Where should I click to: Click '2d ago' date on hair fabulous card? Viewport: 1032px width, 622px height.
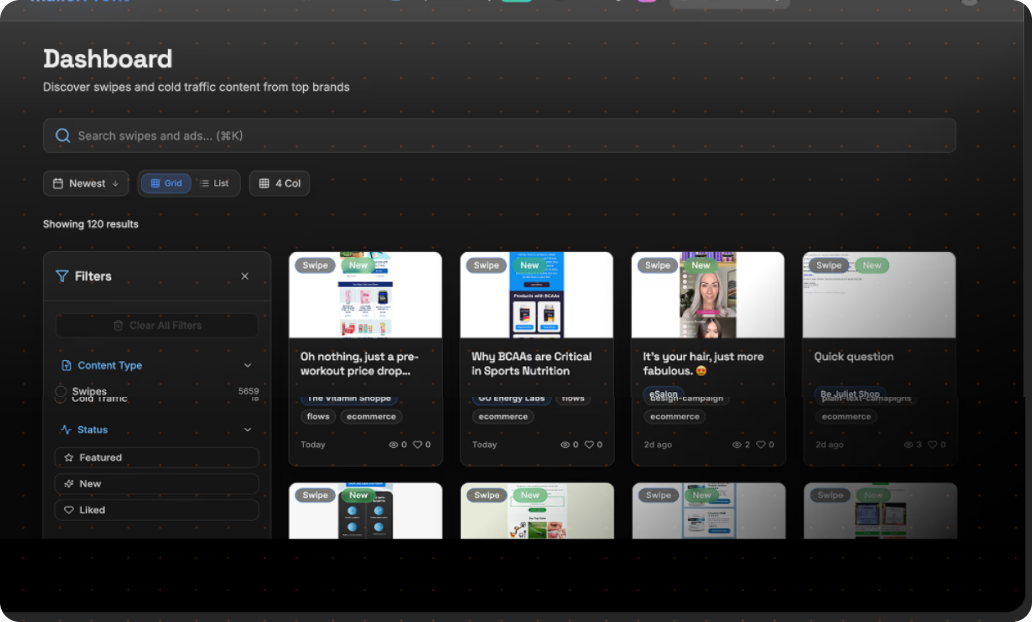tap(658, 445)
